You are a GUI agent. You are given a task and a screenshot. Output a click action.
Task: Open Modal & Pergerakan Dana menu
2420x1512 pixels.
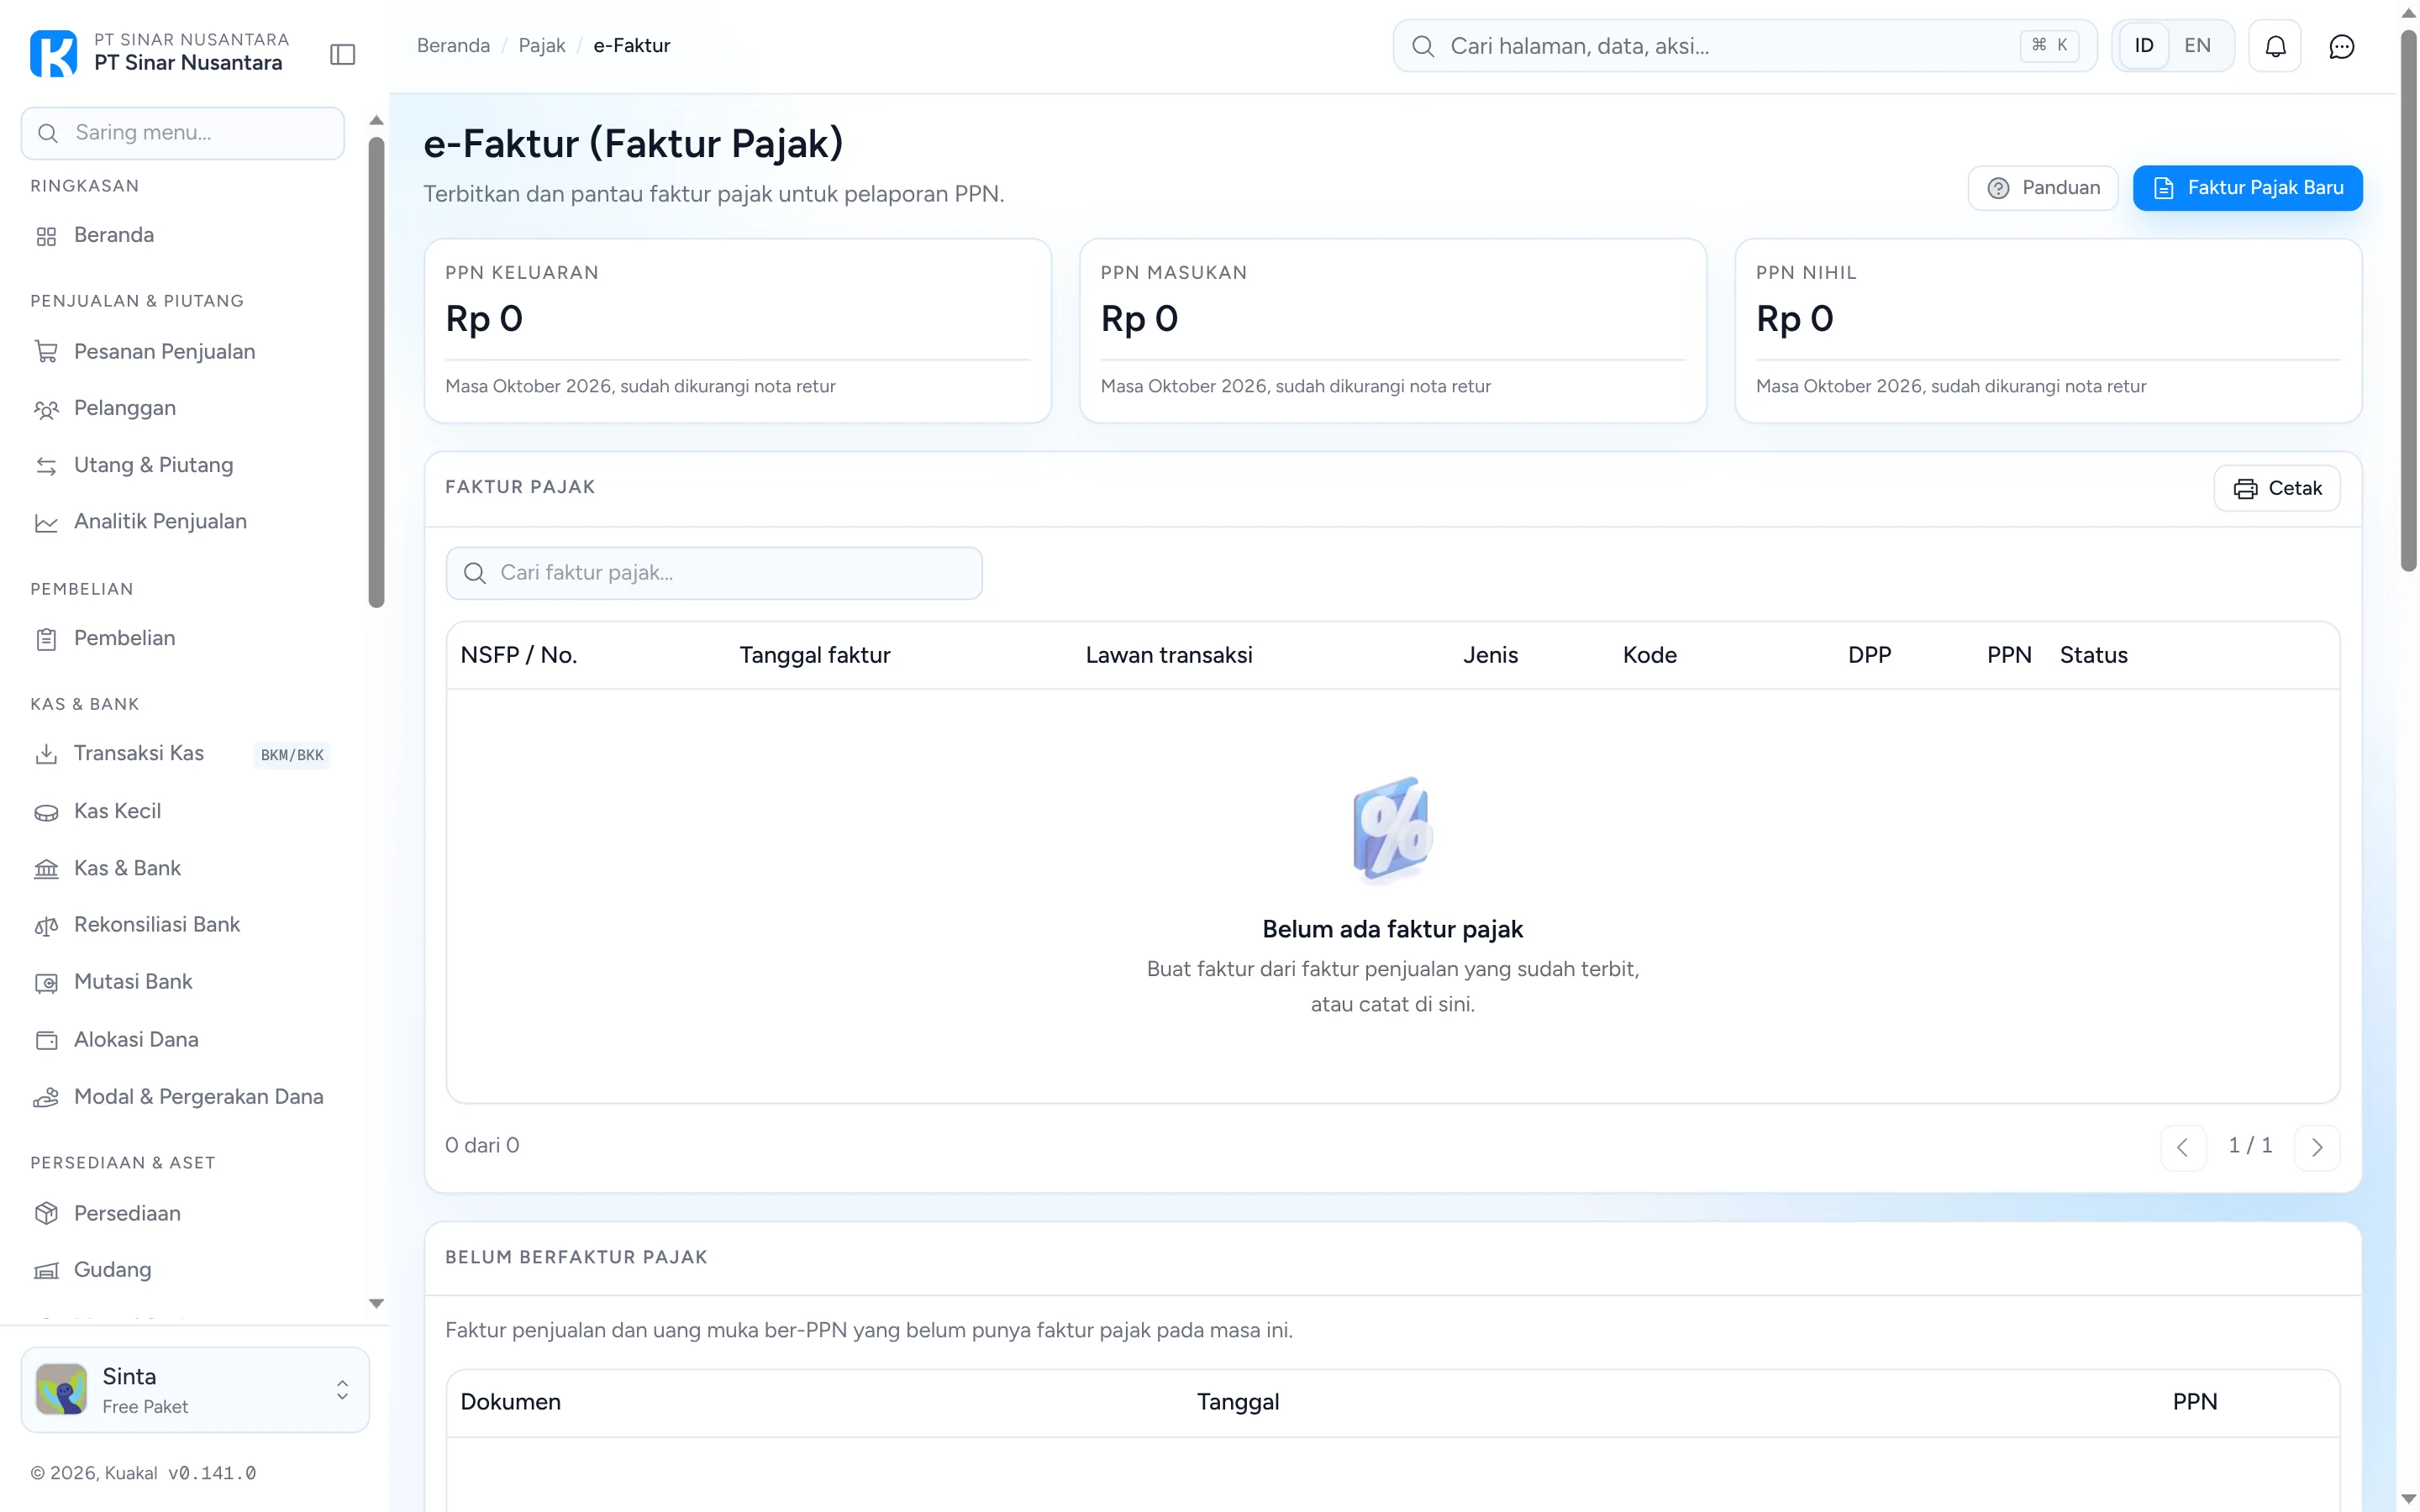(x=182, y=1097)
